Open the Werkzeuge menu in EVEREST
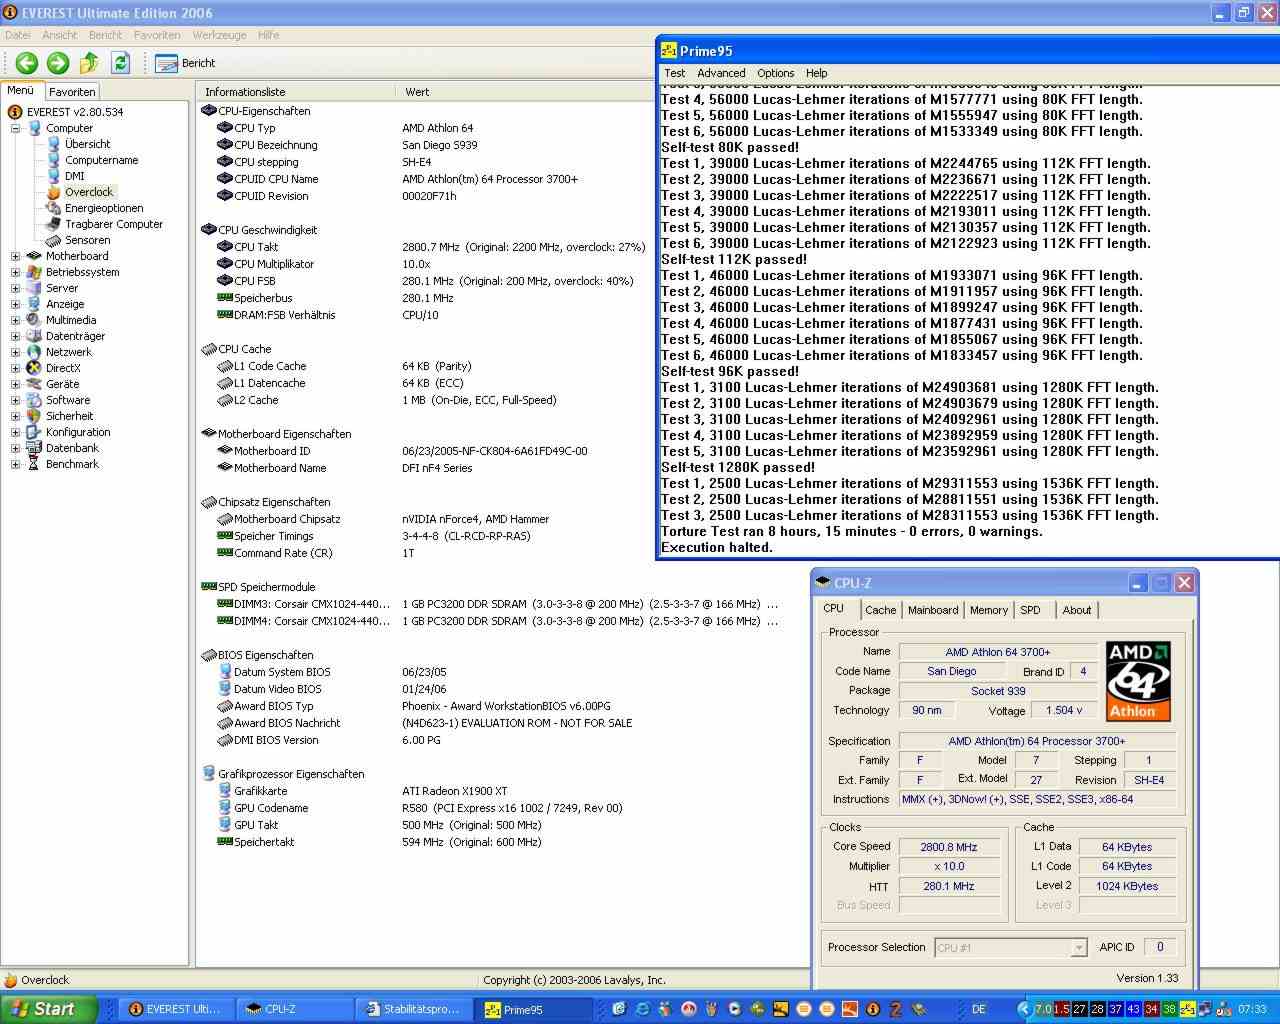The height and width of the screenshot is (1024, 1280). (219, 35)
